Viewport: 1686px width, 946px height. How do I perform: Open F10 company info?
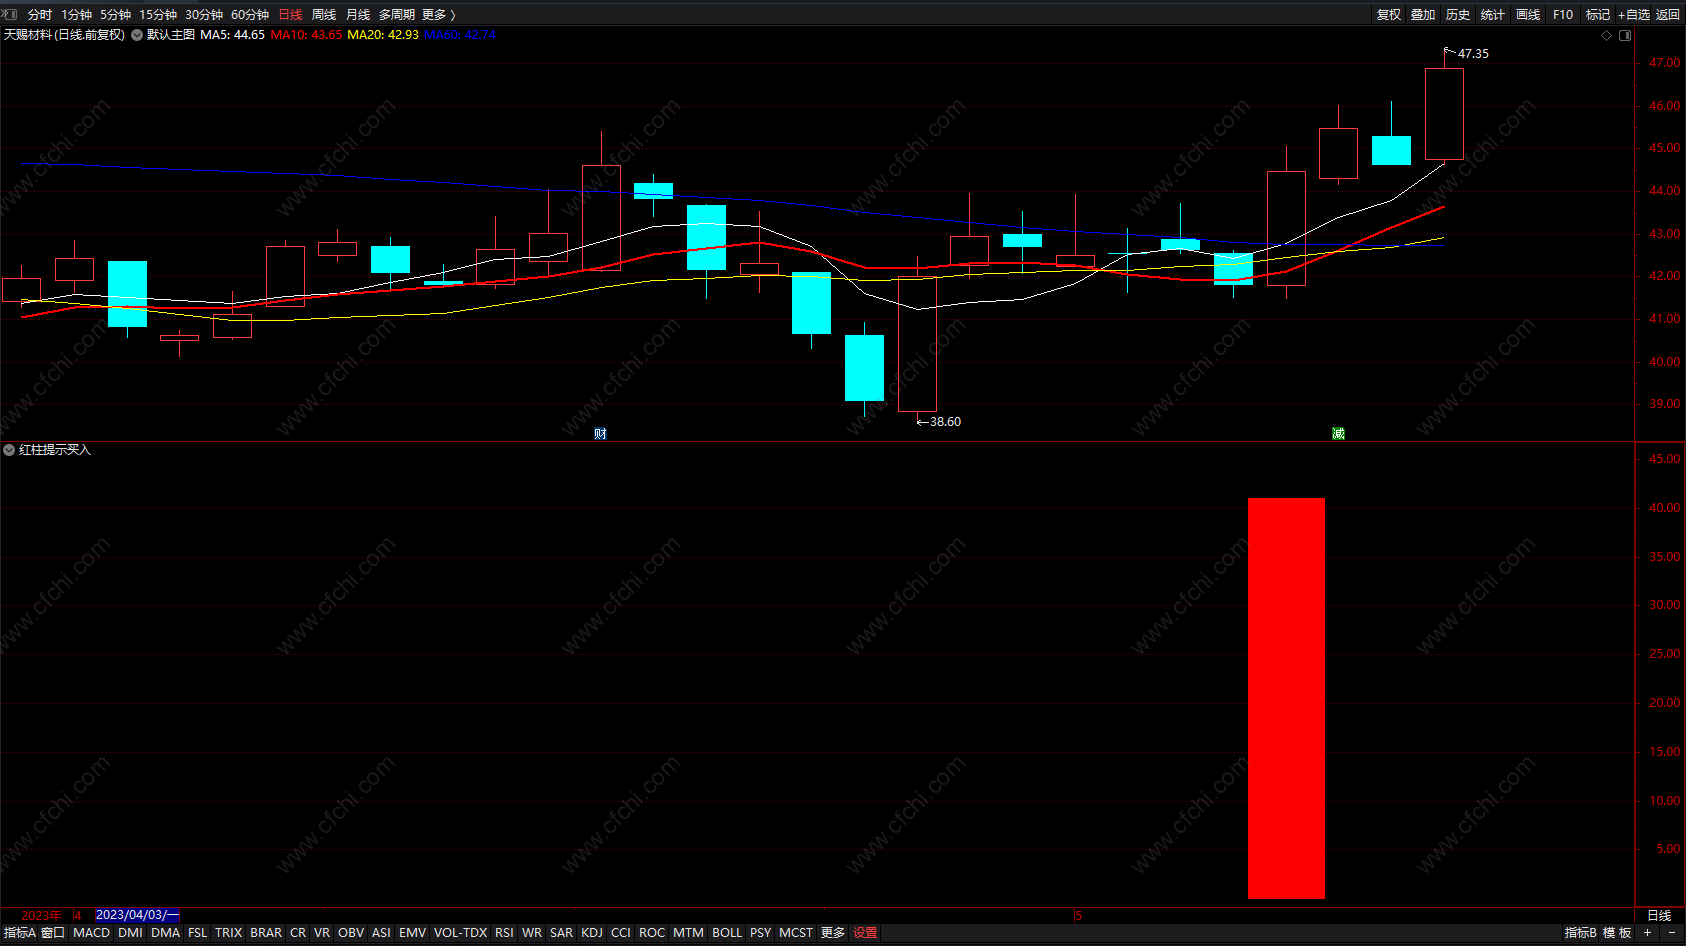(1563, 15)
